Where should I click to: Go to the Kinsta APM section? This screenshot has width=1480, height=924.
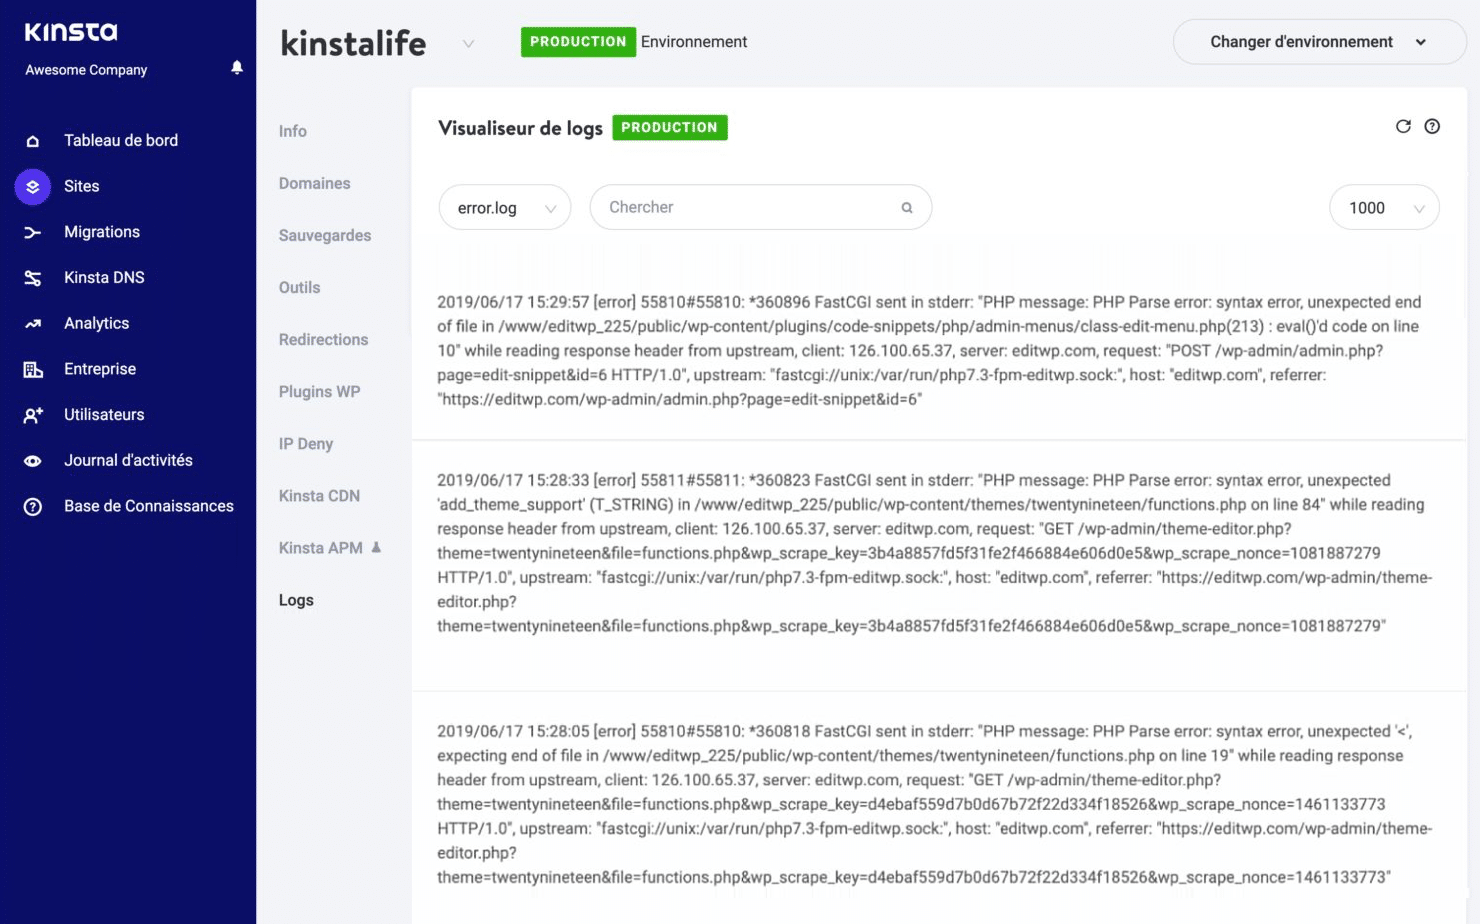(320, 548)
